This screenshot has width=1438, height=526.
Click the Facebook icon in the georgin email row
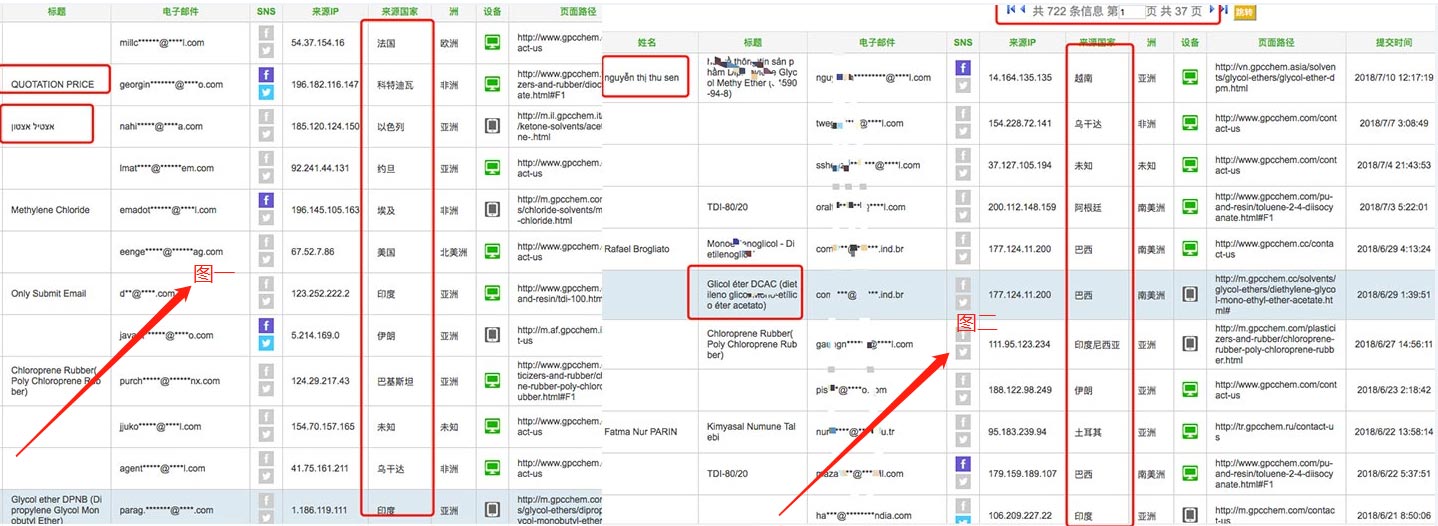pos(266,75)
